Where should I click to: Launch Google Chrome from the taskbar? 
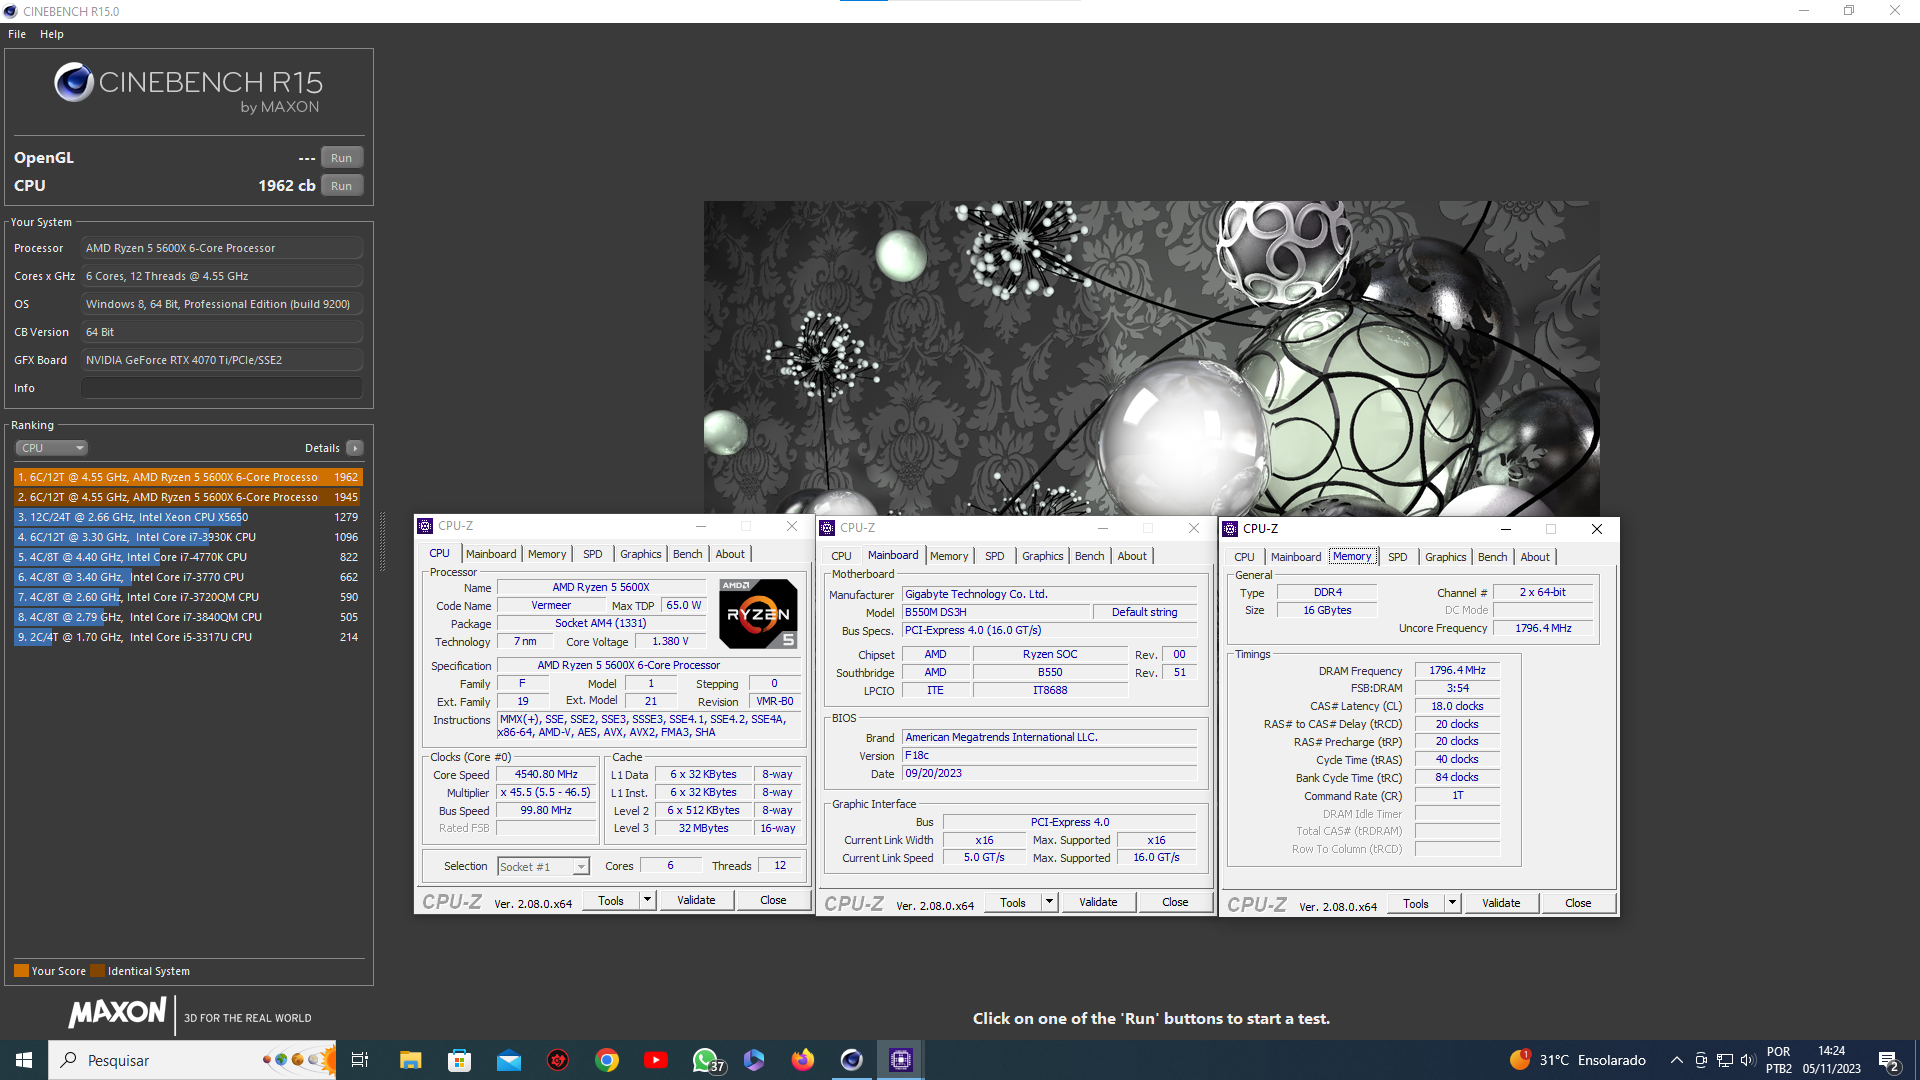[x=607, y=1060]
